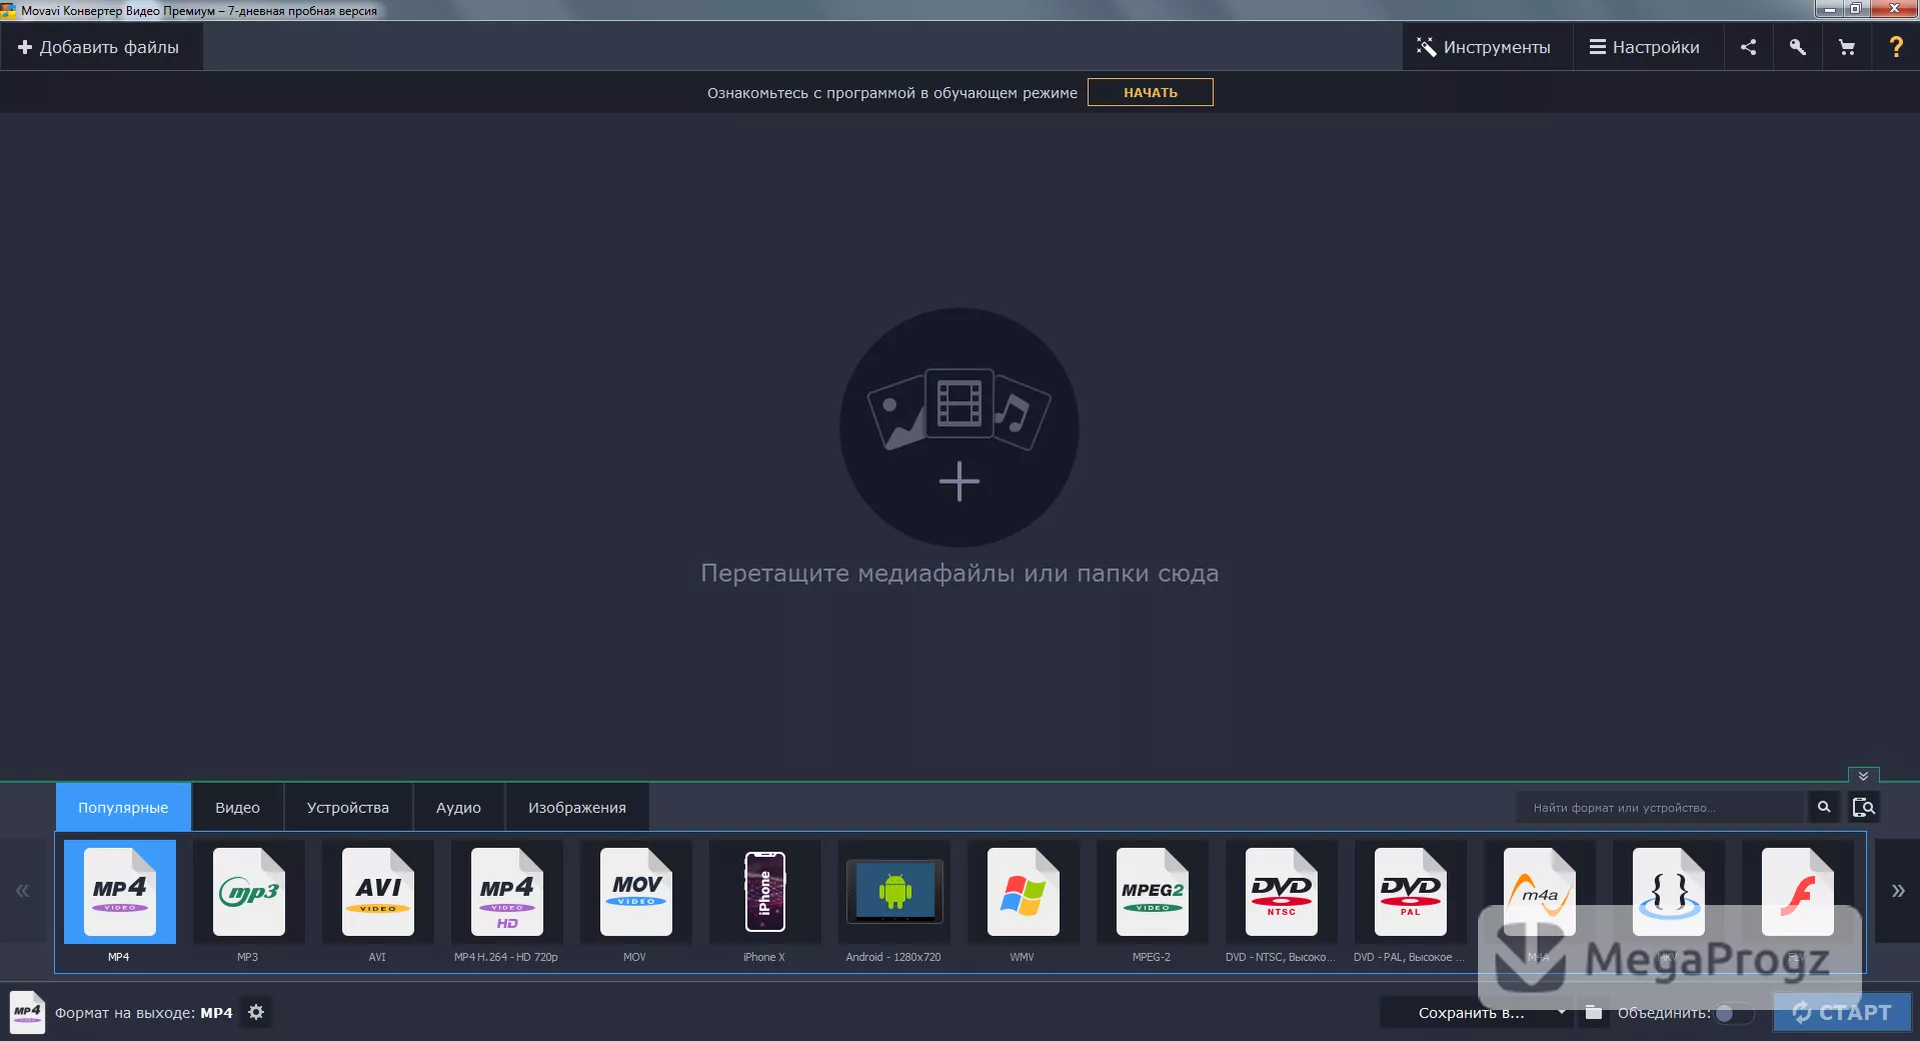Open the shopping cart purchase icon

pos(1846,47)
